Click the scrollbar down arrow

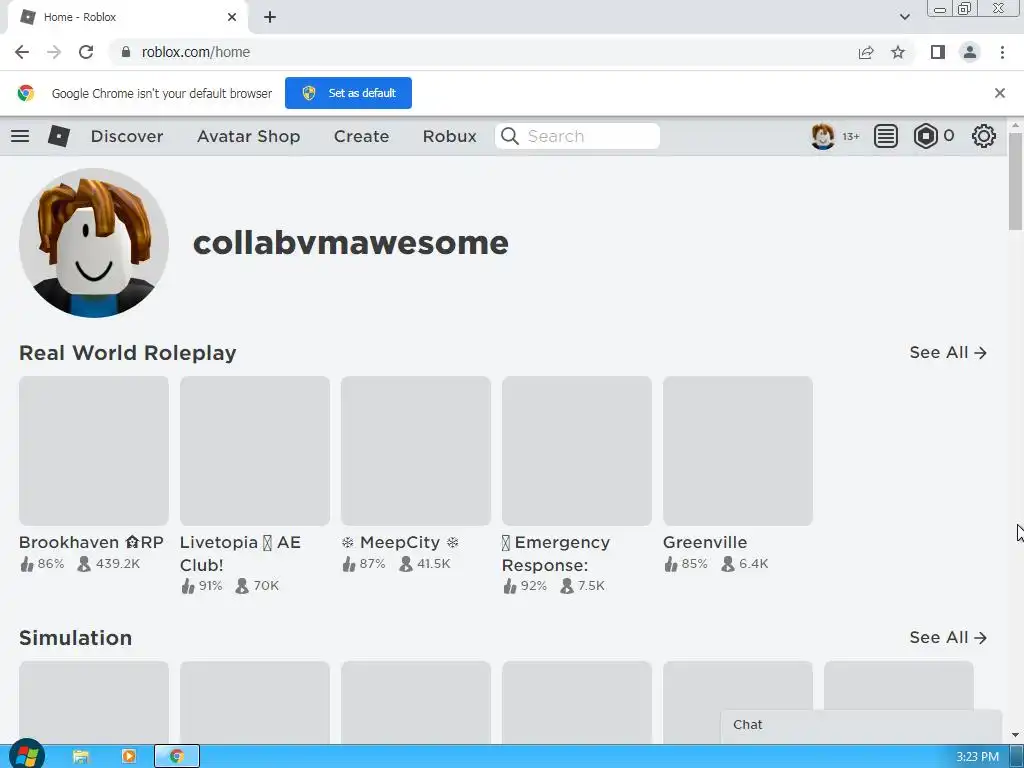coord(1015,735)
